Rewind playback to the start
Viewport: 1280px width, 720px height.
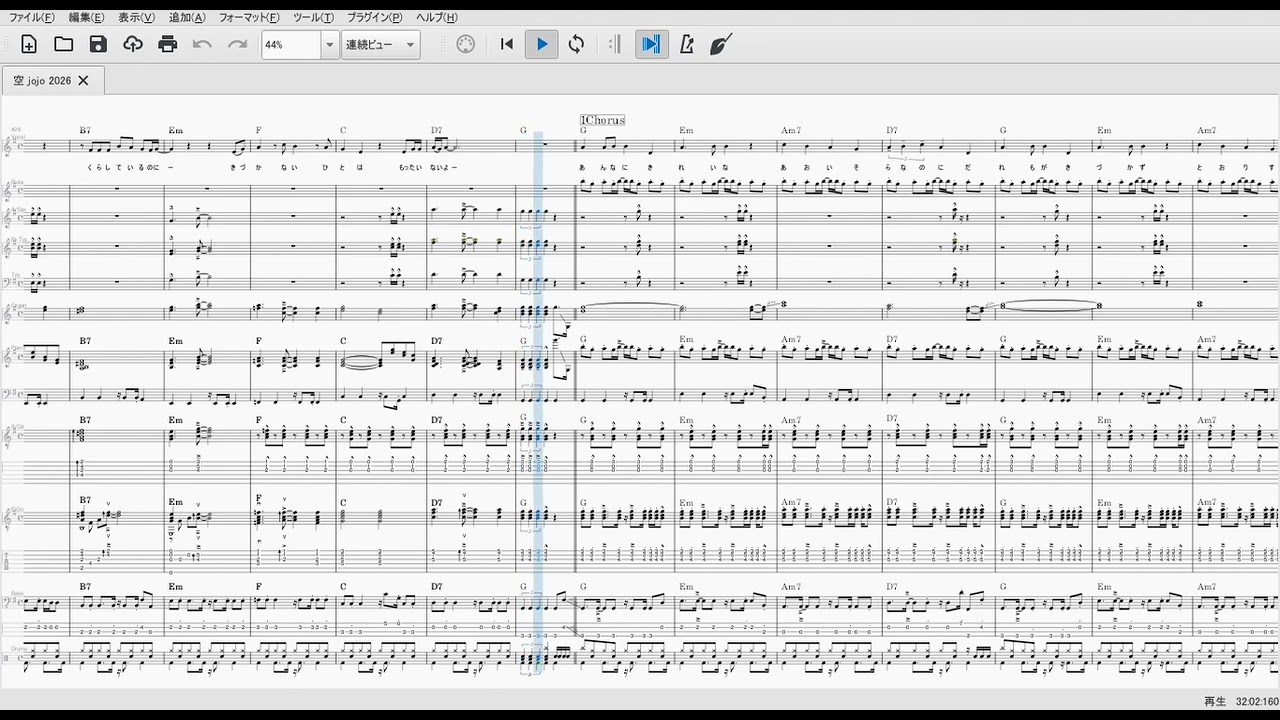[507, 44]
